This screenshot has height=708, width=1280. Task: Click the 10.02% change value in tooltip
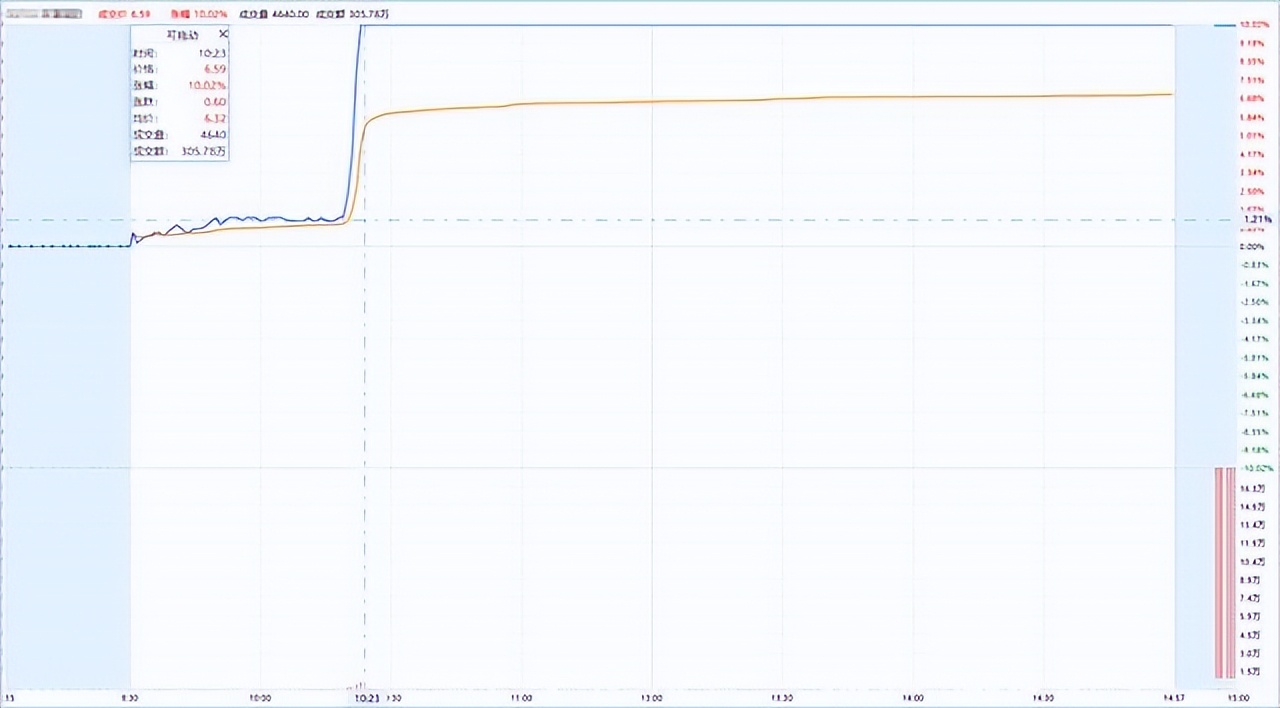coord(207,85)
